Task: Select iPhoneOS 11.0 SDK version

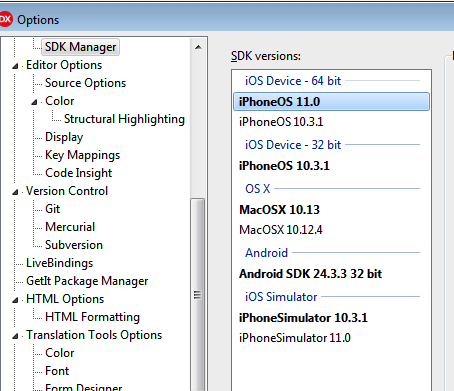Action: pyautogui.click(x=331, y=102)
